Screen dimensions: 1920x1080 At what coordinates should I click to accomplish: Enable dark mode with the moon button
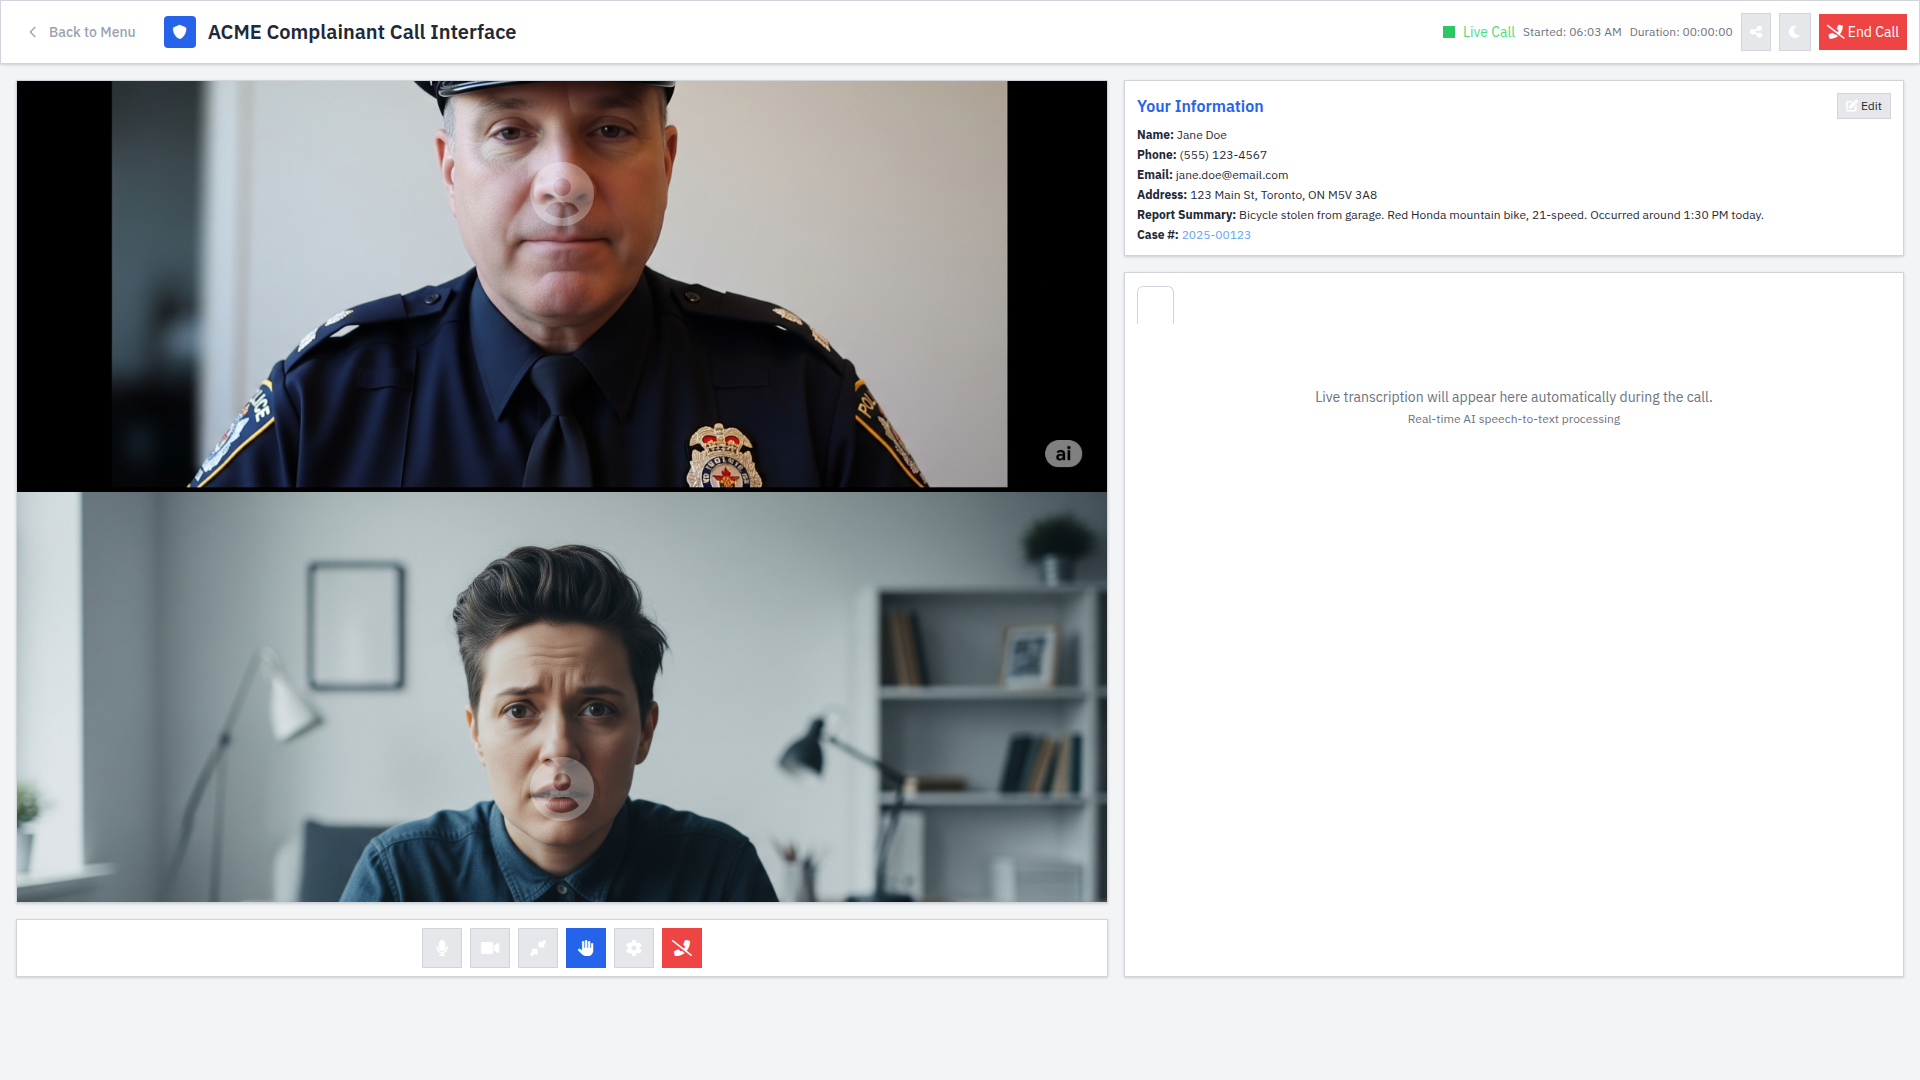[1795, 31]
